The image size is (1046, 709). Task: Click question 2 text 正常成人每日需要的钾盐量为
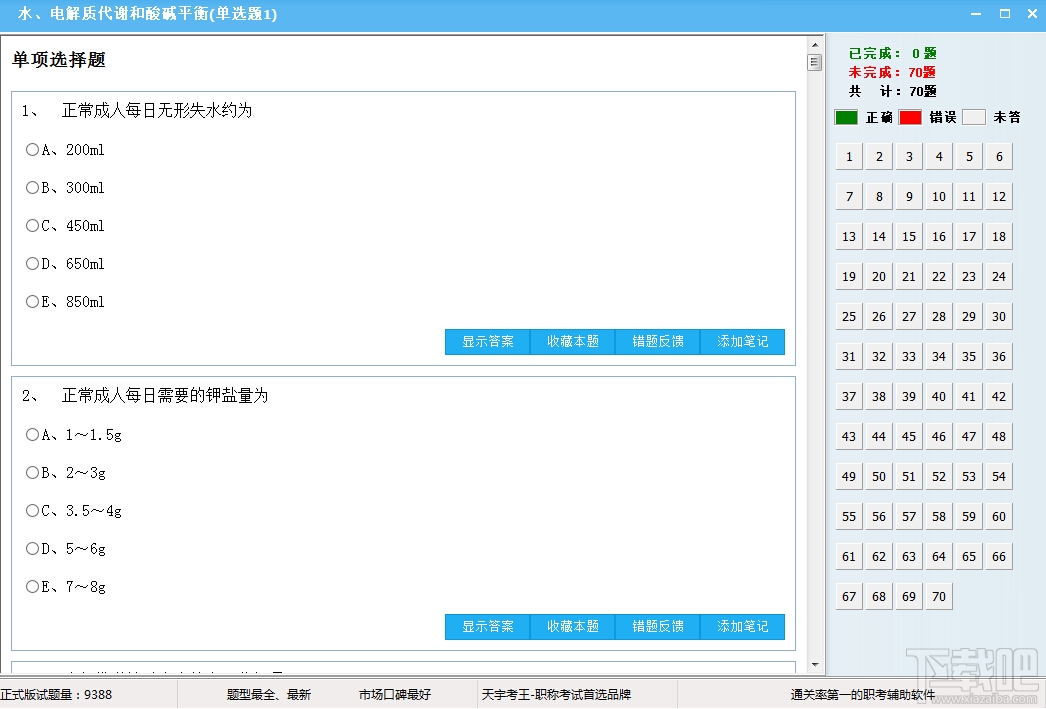tap(165, 396)
